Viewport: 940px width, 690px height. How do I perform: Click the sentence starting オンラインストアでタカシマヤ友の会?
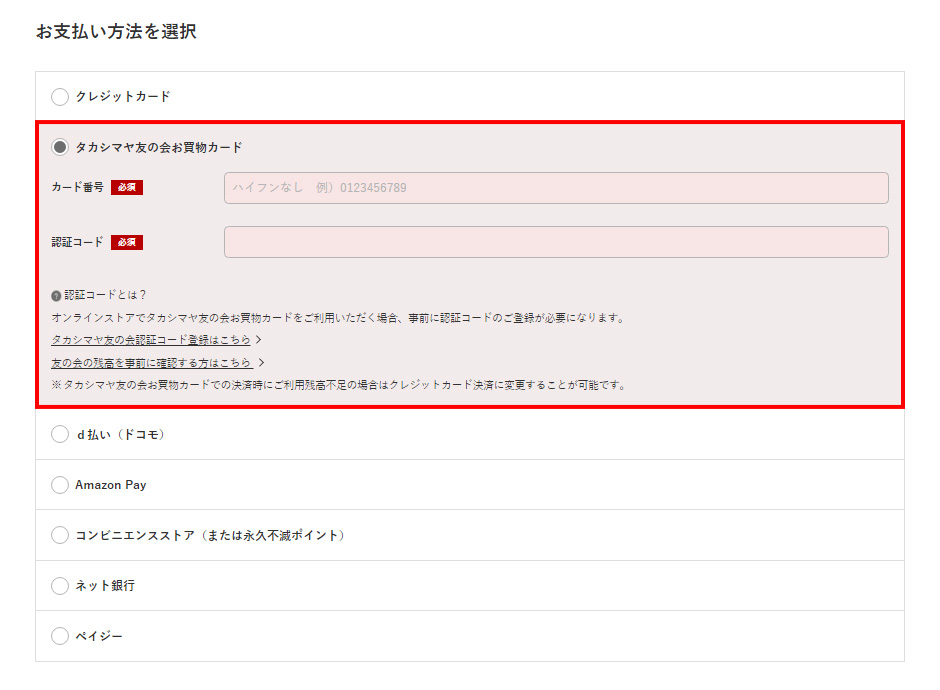coord(339,318)
